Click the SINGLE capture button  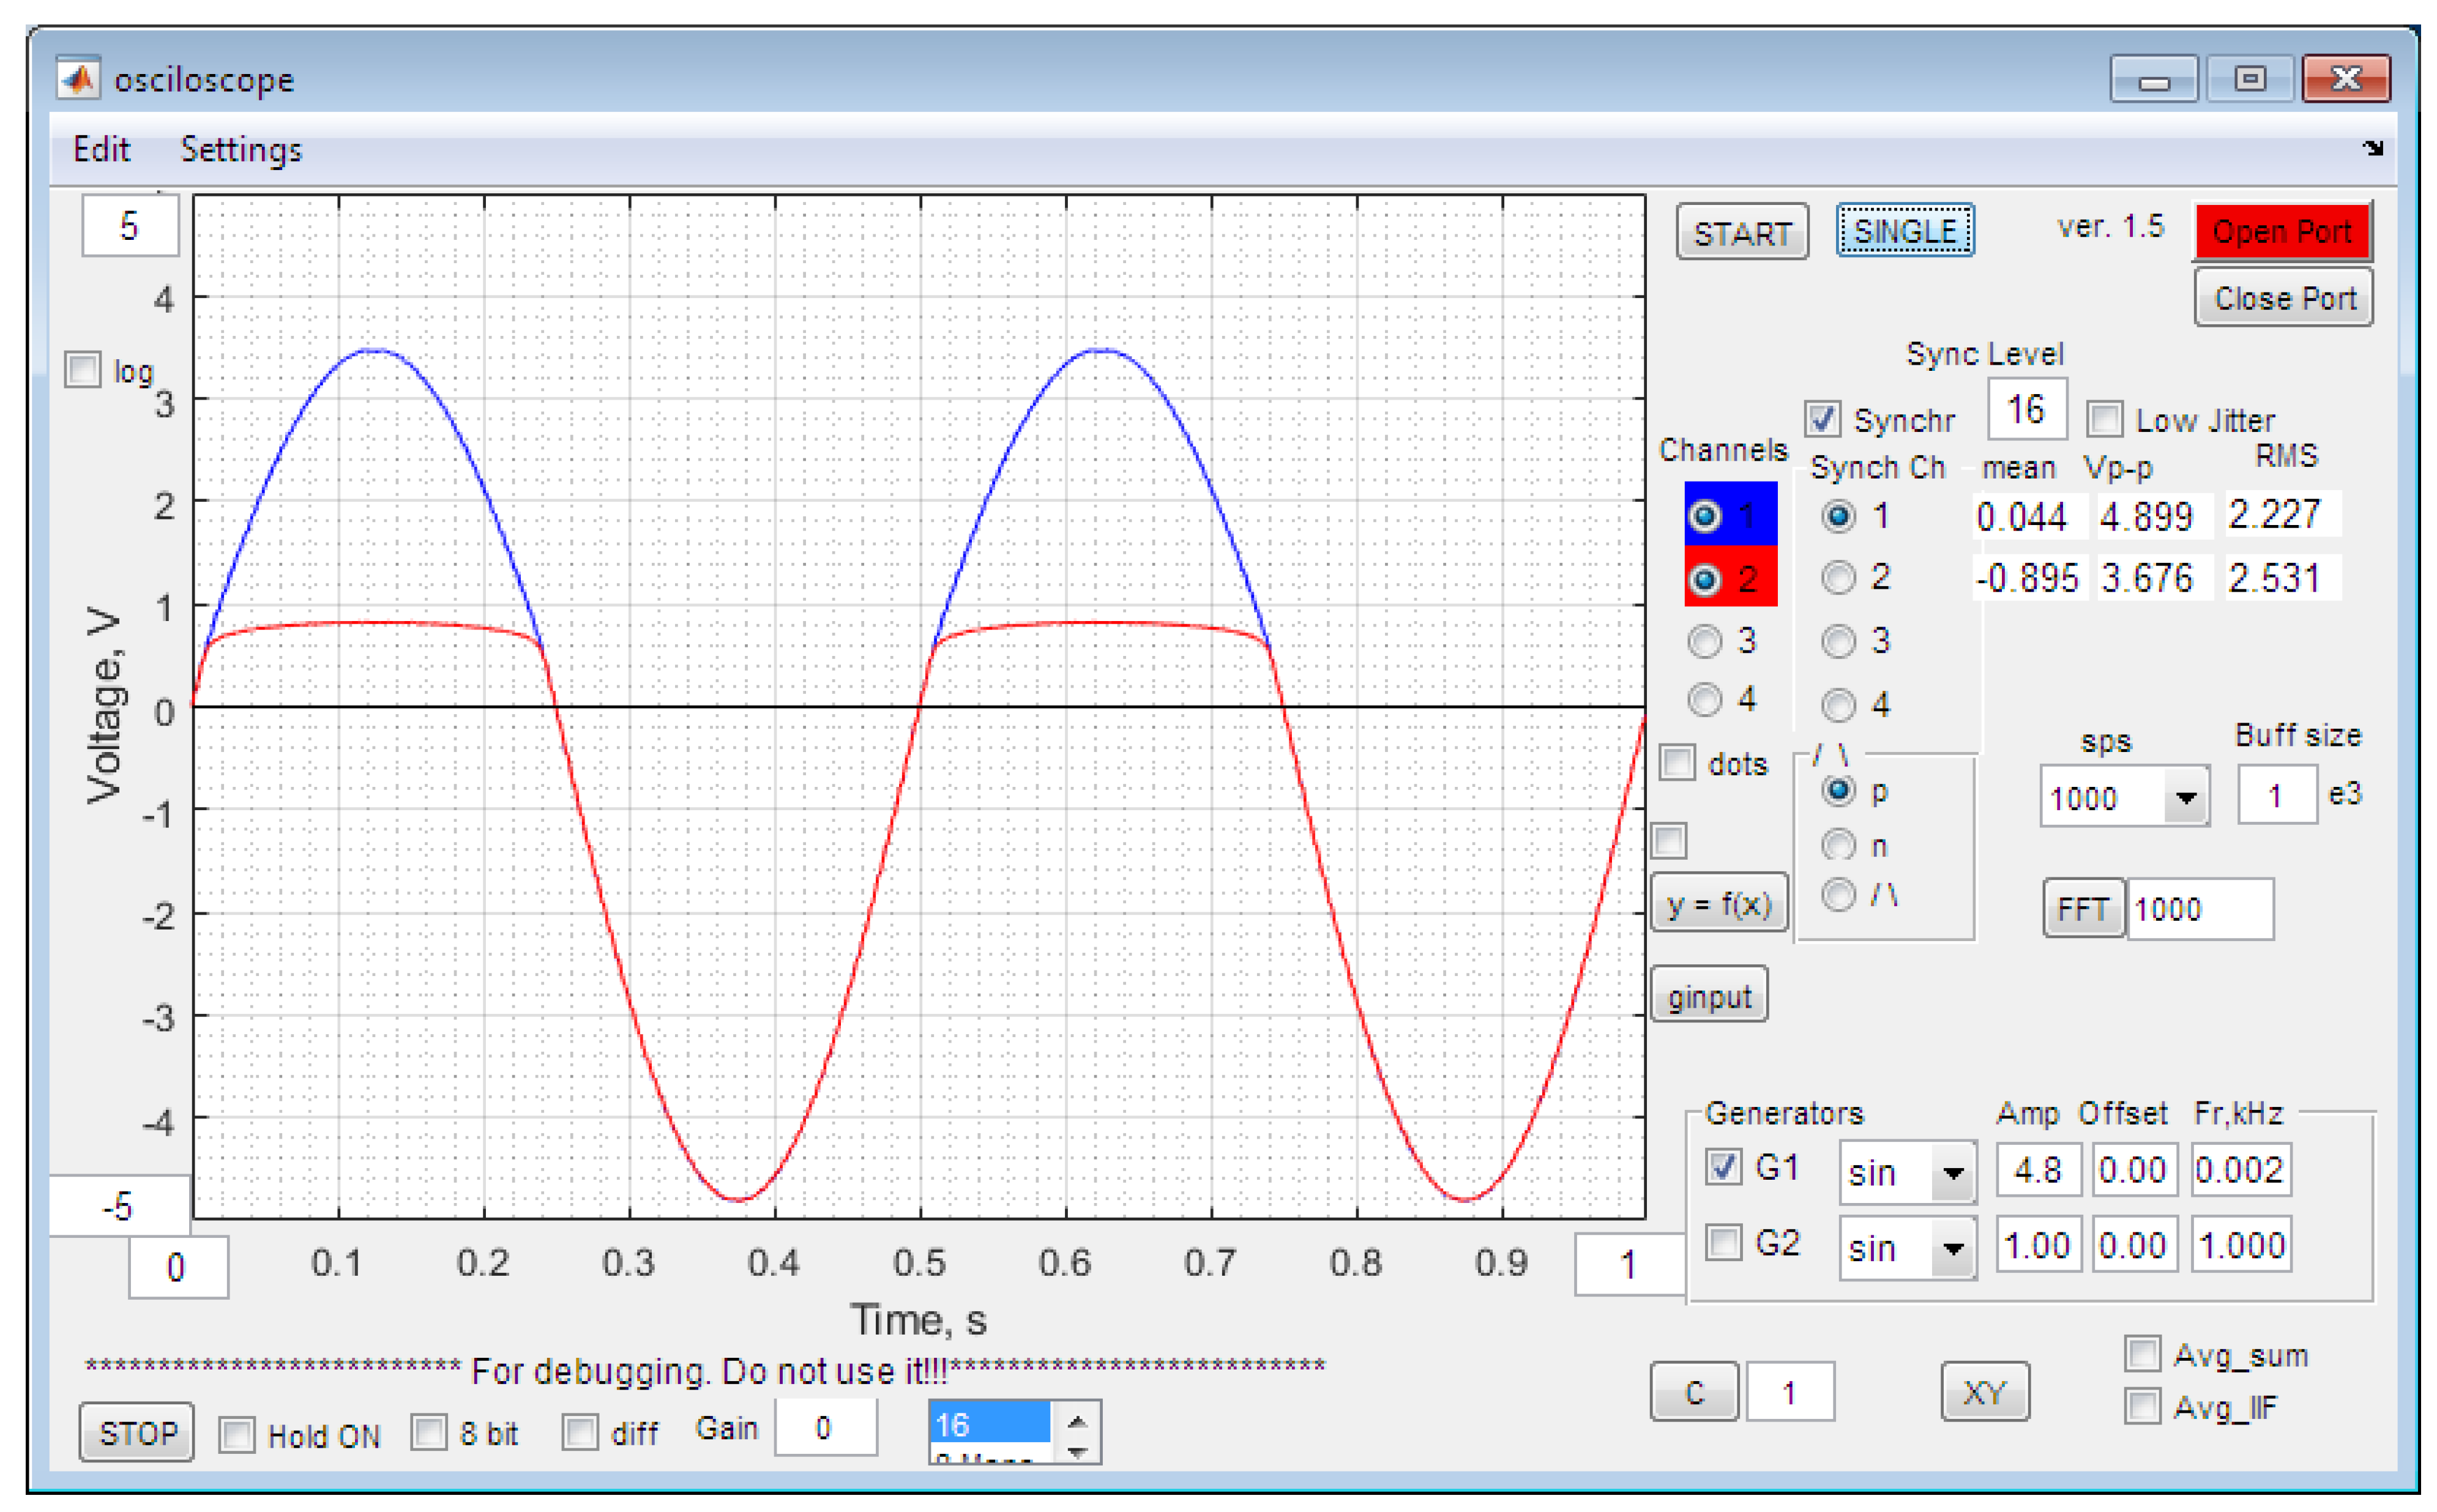1904,231
